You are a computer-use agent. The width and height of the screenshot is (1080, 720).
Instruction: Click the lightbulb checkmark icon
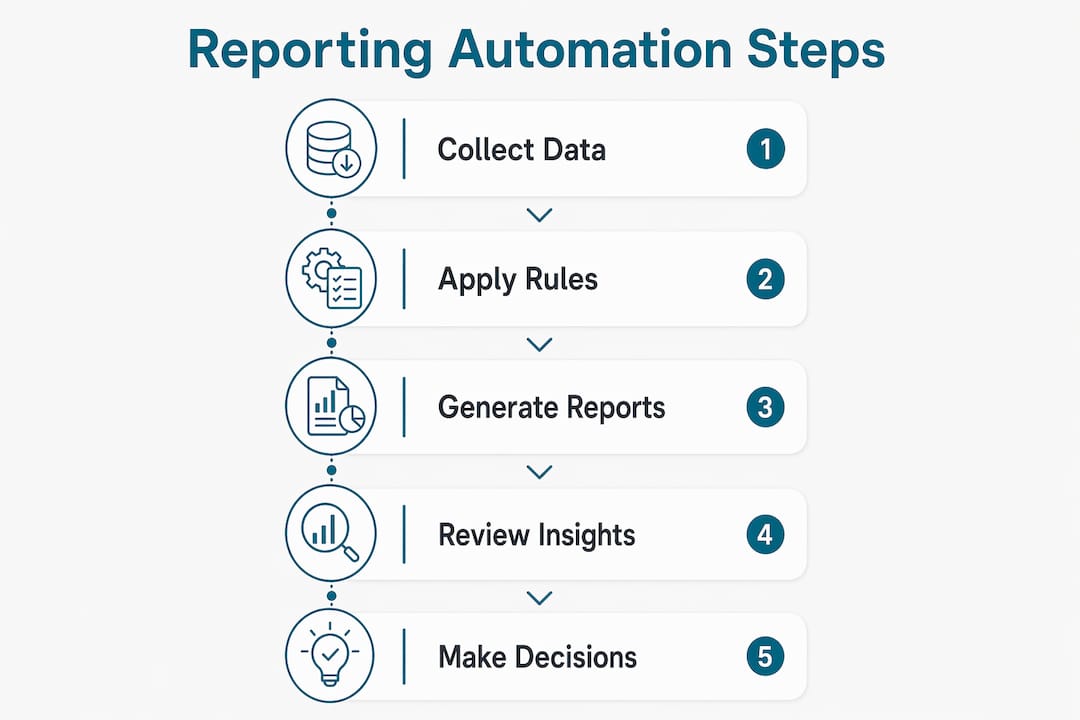[330, 655]
